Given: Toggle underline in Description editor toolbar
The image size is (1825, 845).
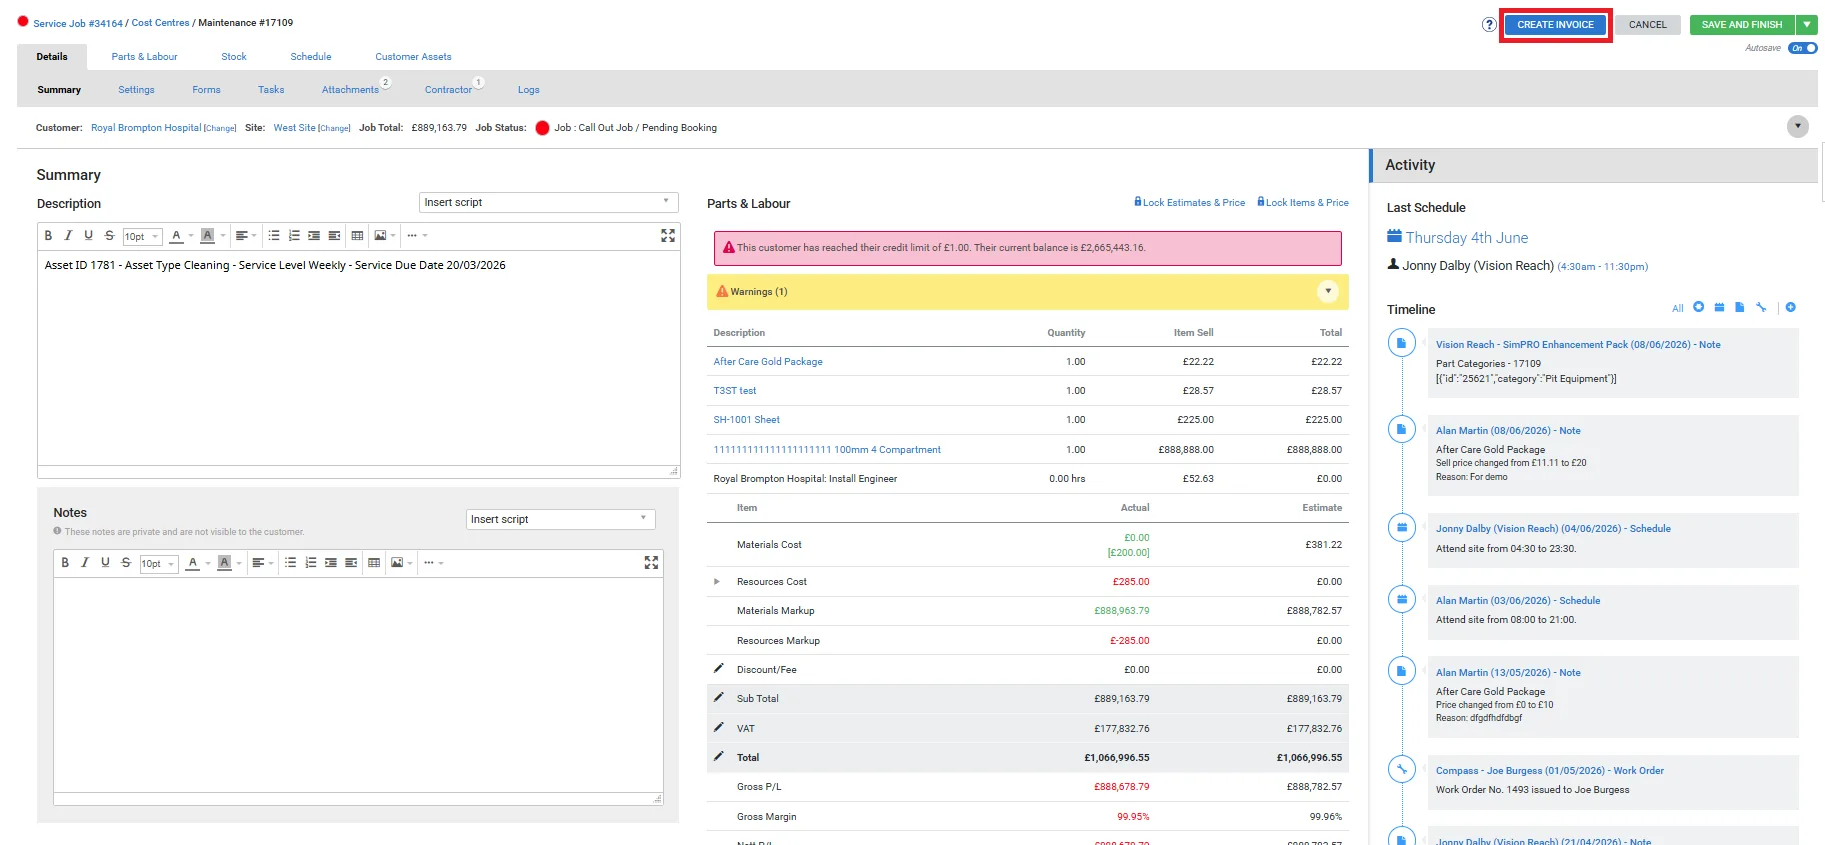Looking at the screenshot, I should [88, 236].
